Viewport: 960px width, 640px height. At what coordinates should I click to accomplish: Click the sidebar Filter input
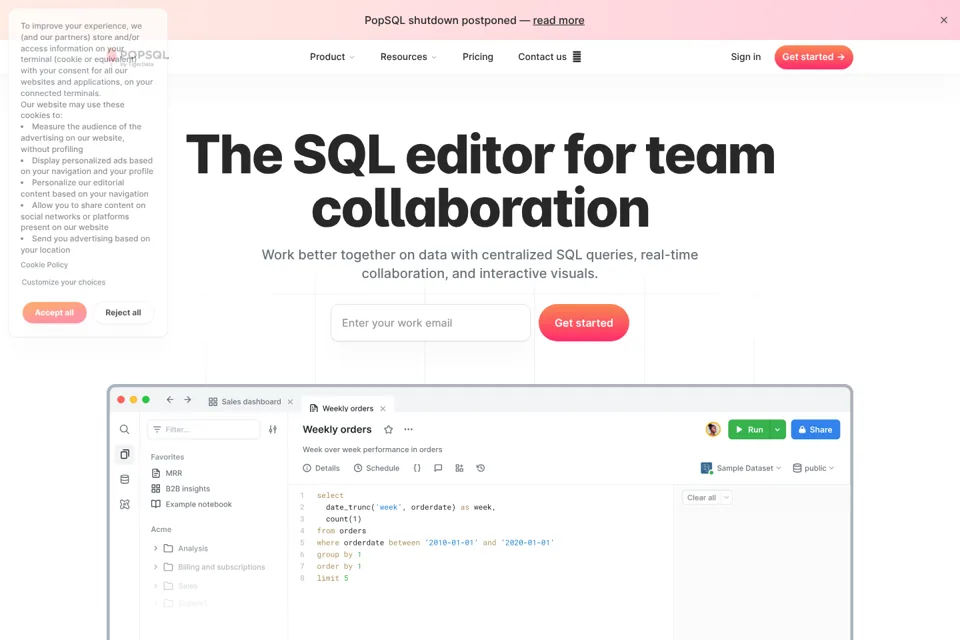204,429
